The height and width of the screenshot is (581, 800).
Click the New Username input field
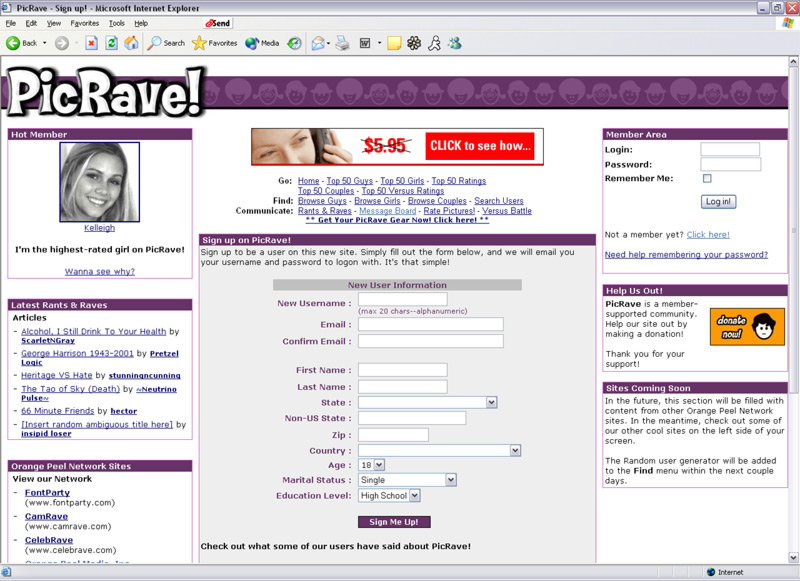403,299
